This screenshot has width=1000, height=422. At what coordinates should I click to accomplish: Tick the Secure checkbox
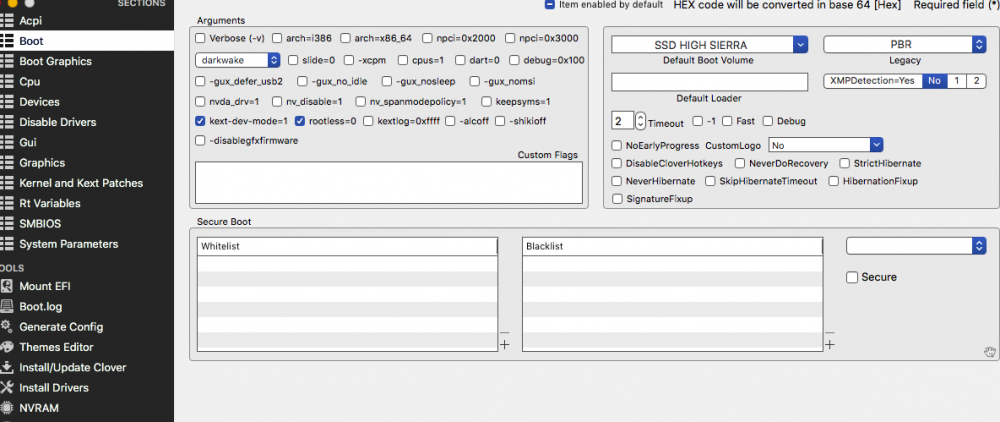click(852, 277)
